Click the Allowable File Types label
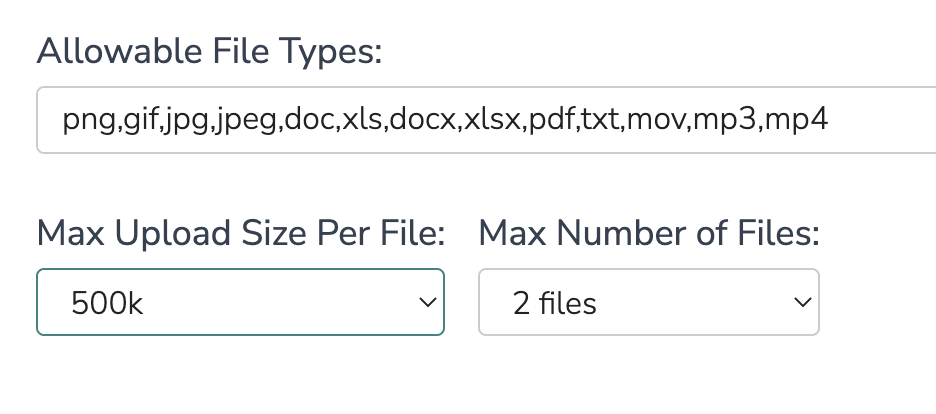 coord(209,51)
